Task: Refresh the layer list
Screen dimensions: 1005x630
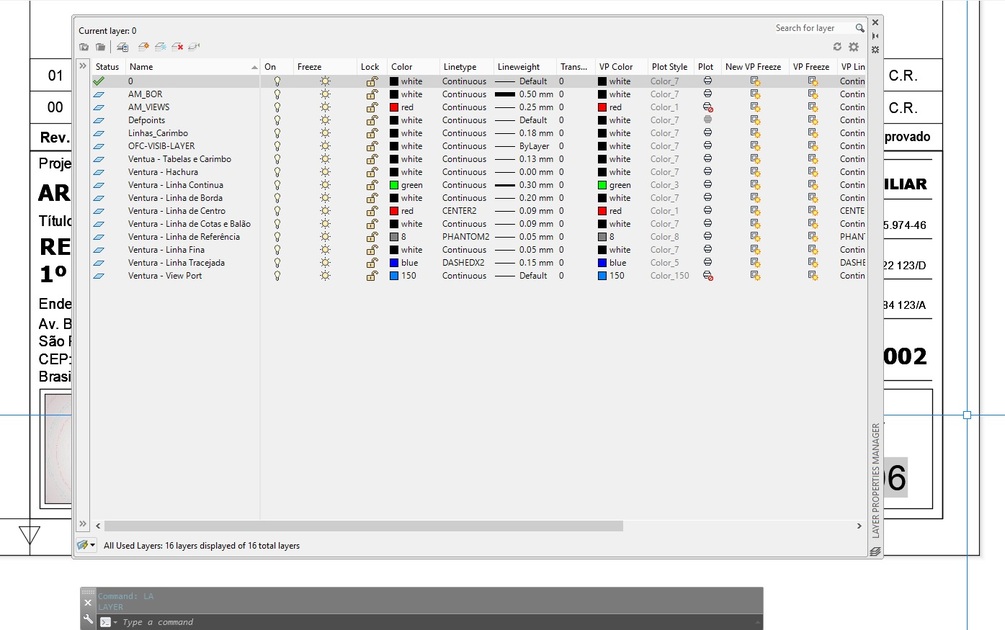Action: click(x=837, y=47)
